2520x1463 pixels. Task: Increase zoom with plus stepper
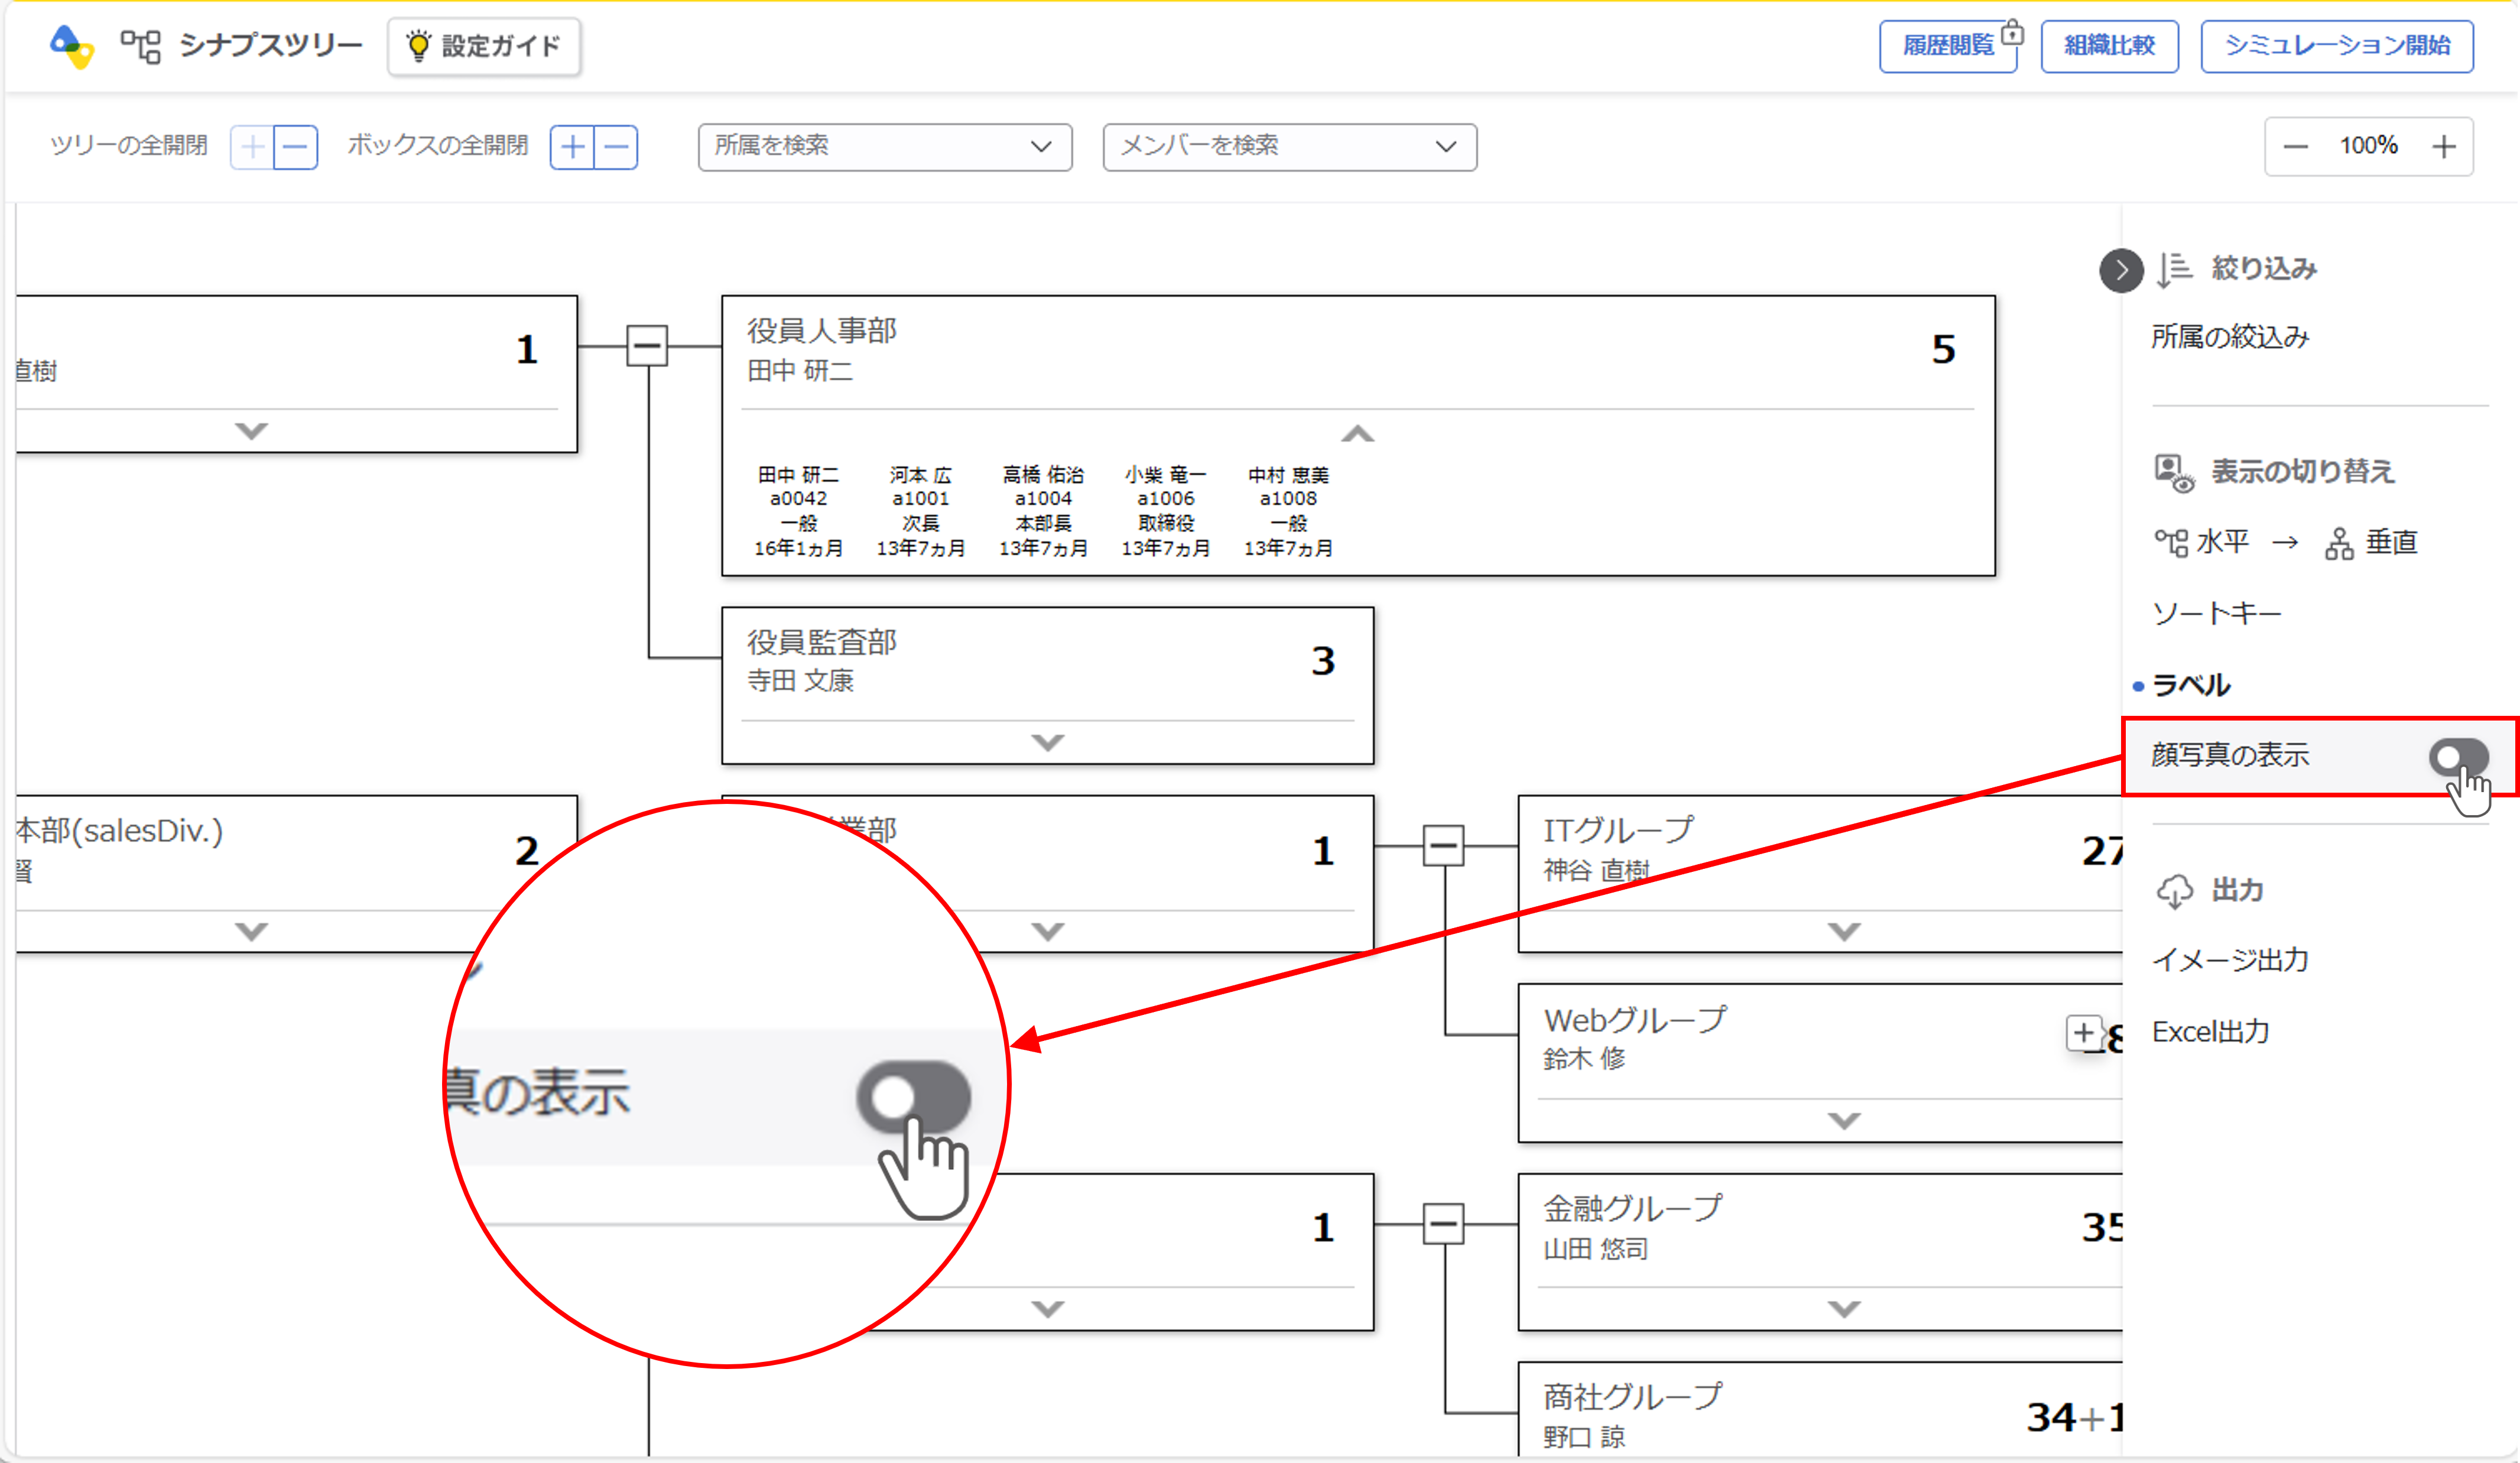(2444, 147)
